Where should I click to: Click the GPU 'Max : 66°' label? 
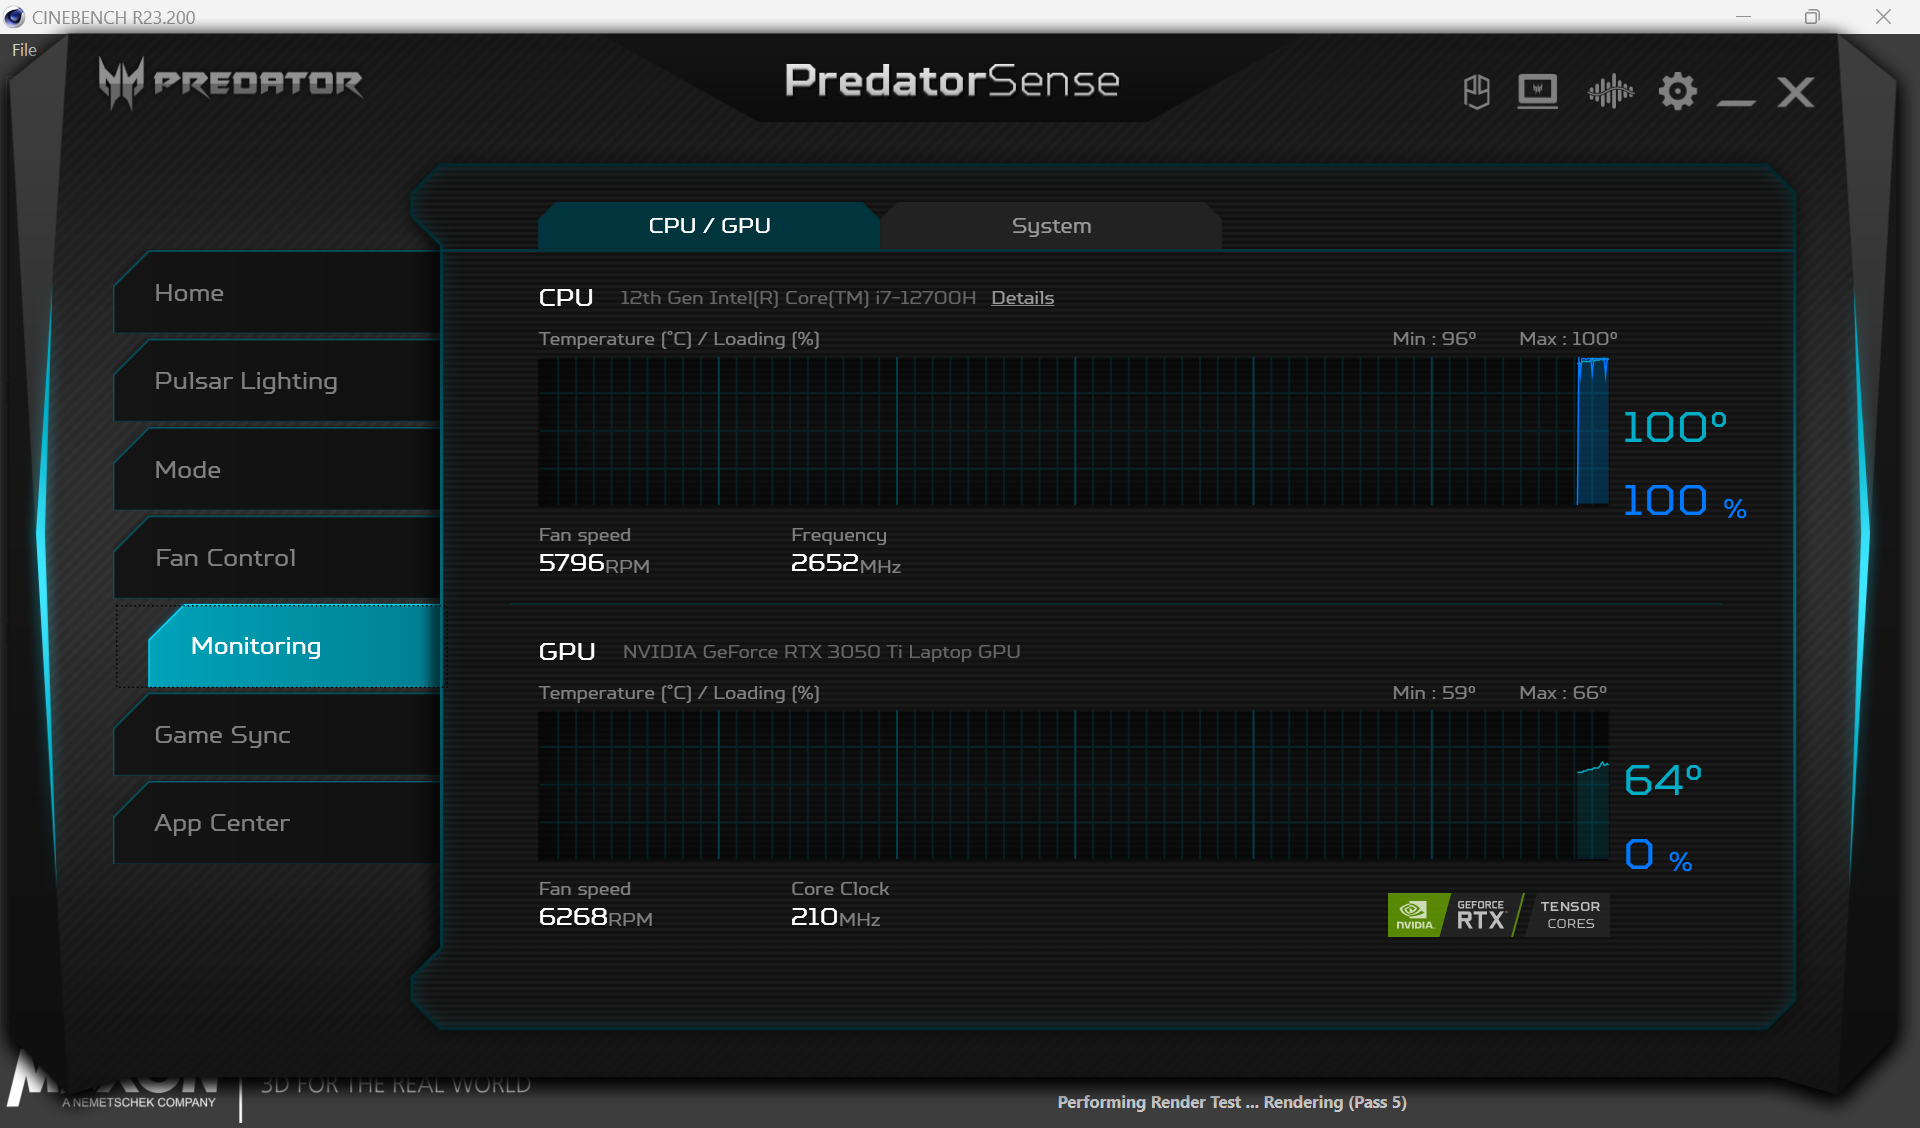(1563, 693)
